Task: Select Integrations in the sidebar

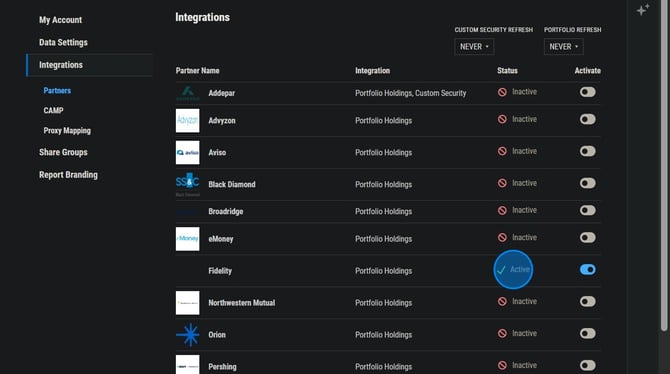Action: 89,65
